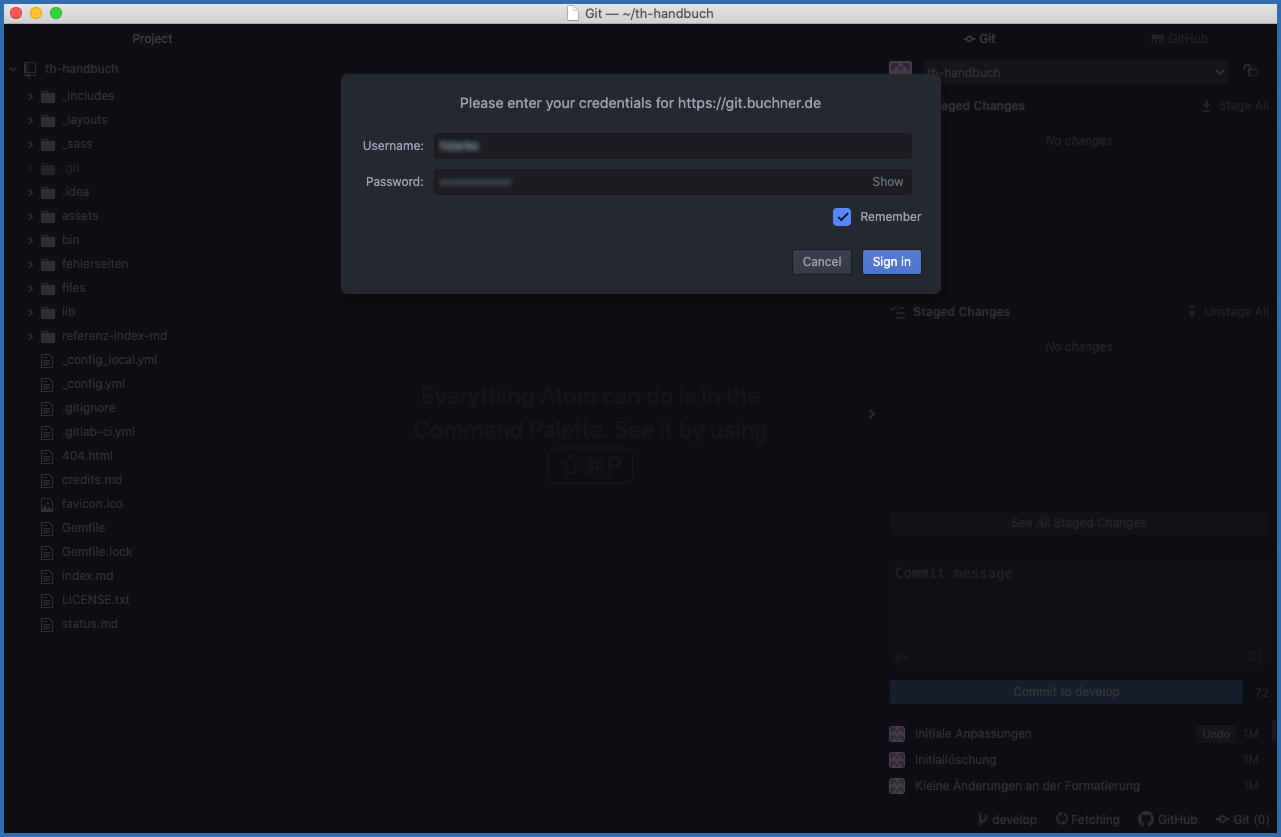Click the expand commit message editor icon
This screenshot has height=837, width=1281.
[1255, 656]
